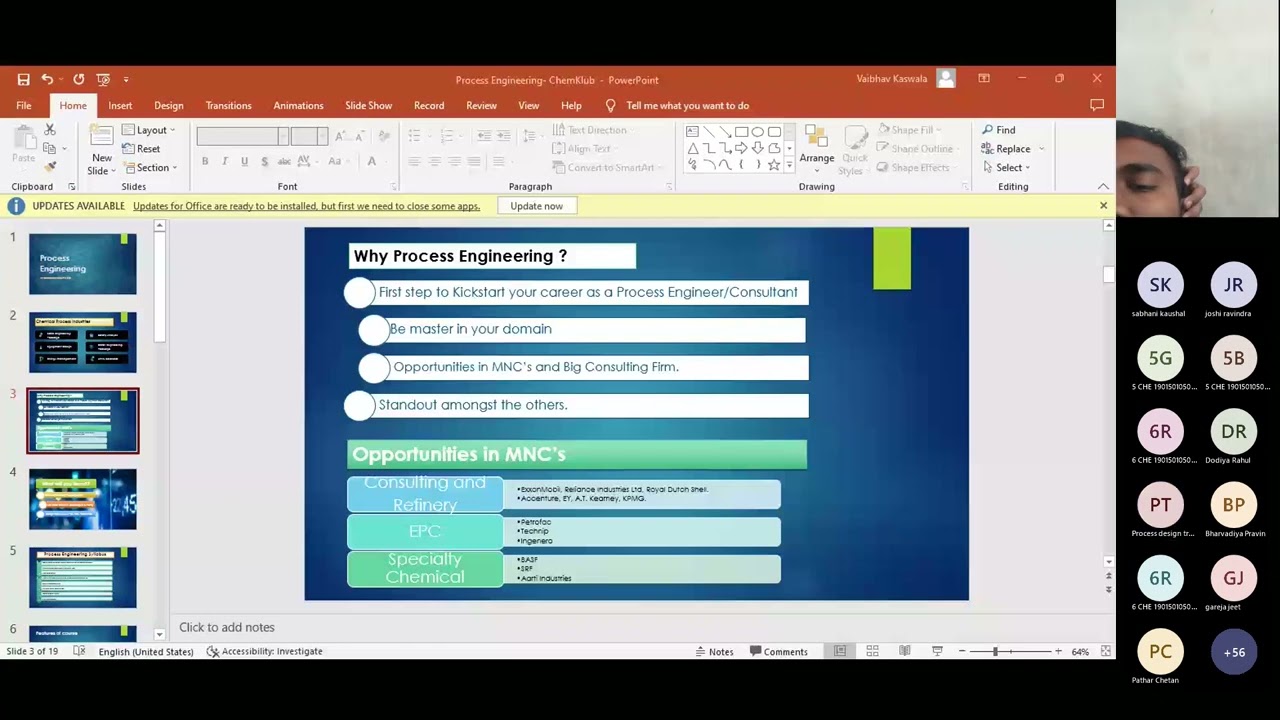The image size is (1280, 720).
Task: Expand the shapes gallery More arrow
Action: pos(789,166)
